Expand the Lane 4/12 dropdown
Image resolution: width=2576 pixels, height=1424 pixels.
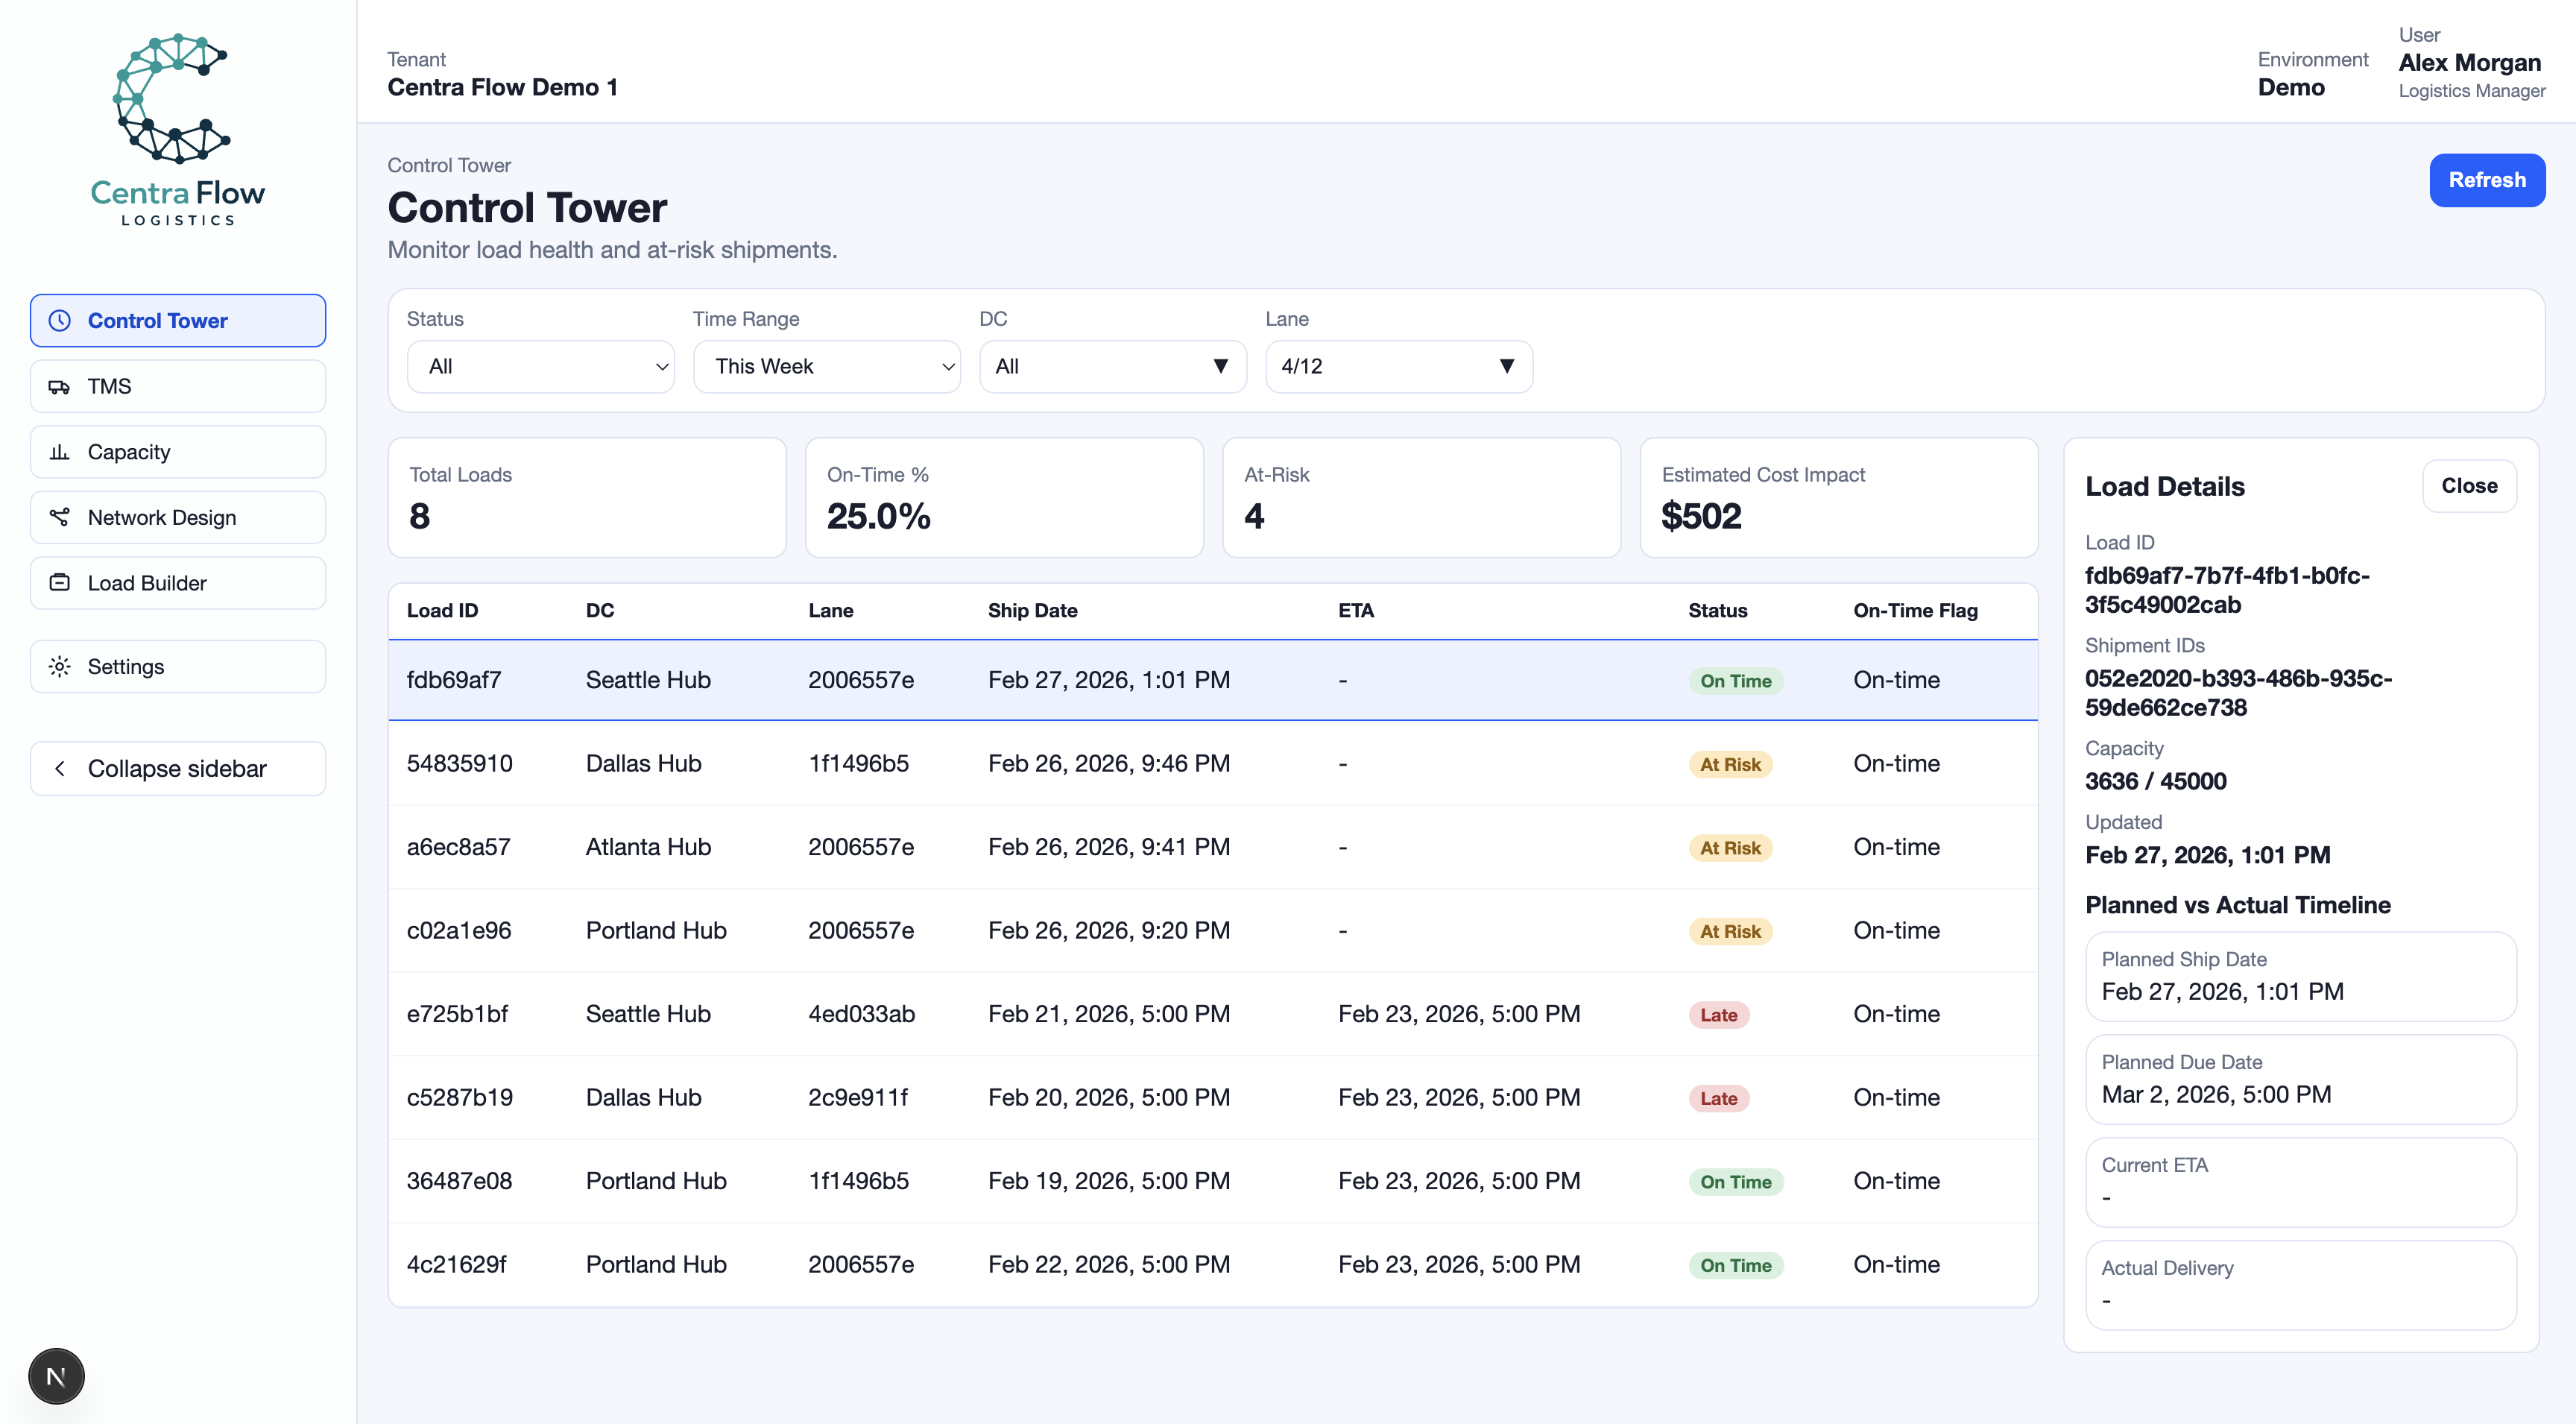tap(1398, 367)
